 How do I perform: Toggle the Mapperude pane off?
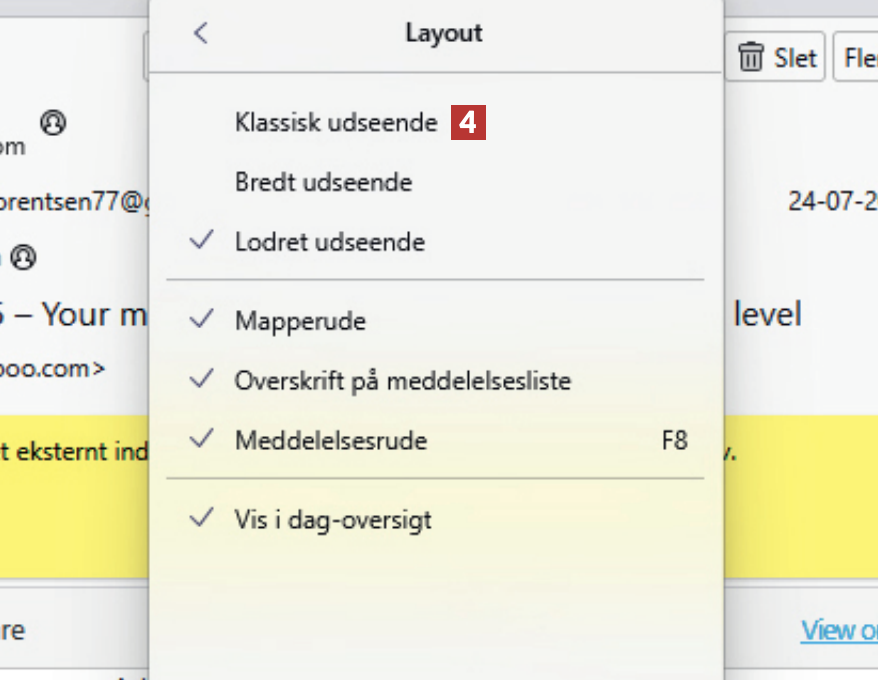[x=300, y=321]
